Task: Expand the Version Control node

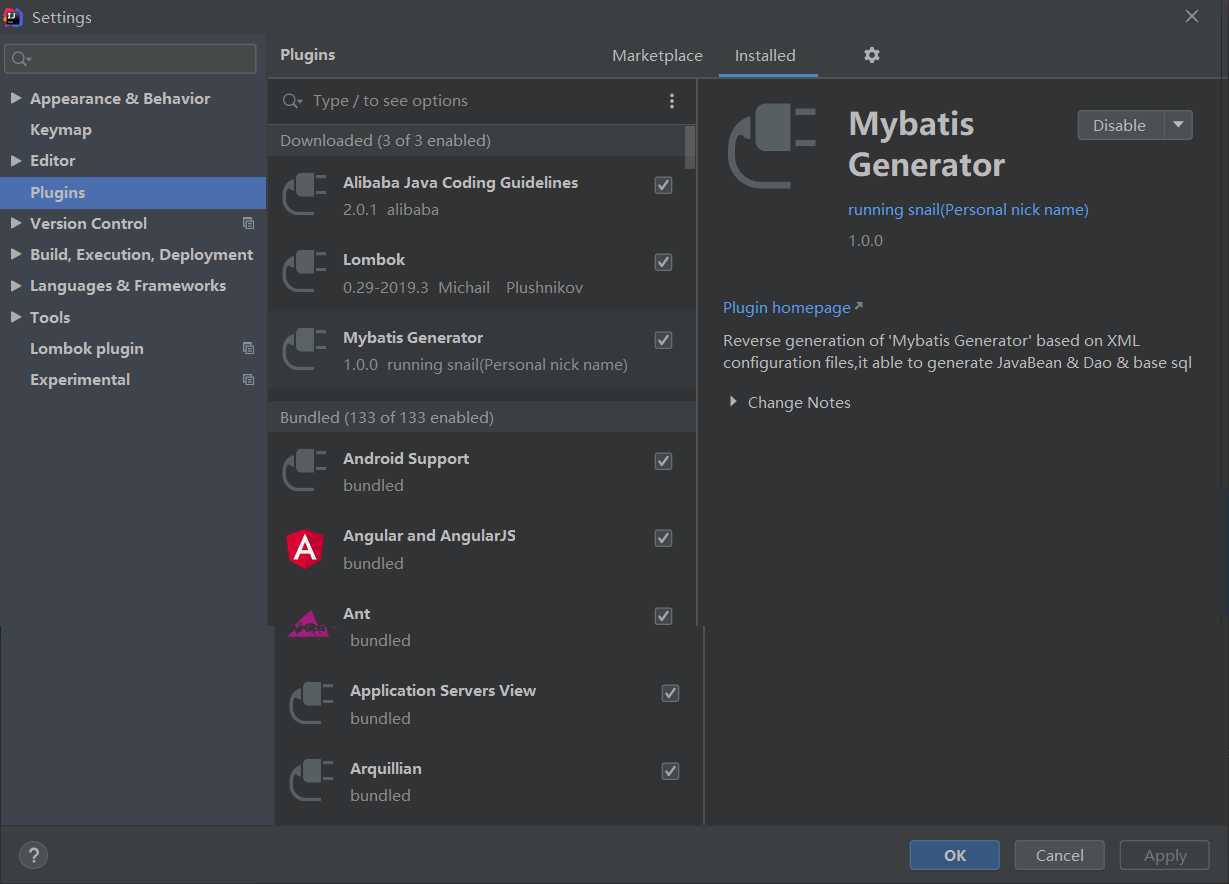Action: point(15,223)
